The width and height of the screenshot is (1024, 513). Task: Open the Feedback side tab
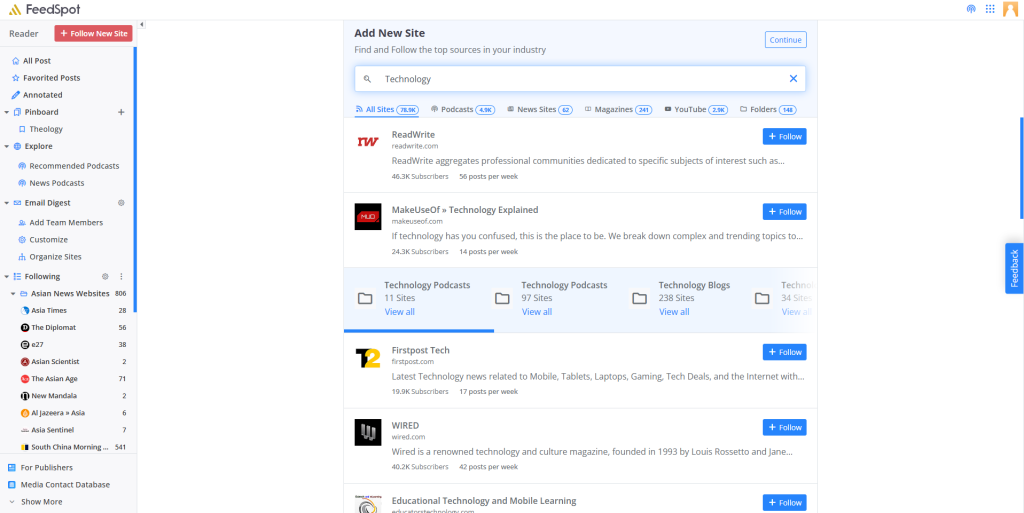pos(1014,268)
